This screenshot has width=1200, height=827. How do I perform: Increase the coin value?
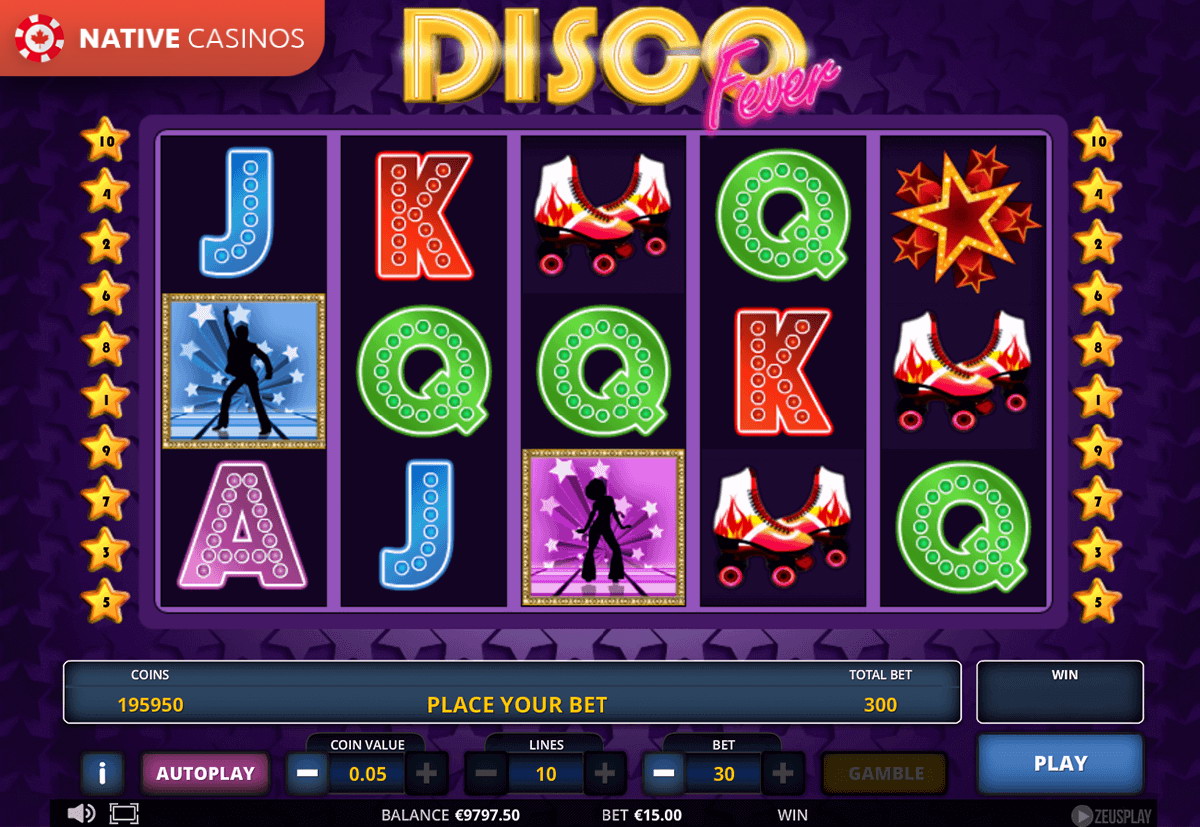[x=426, y=773]
